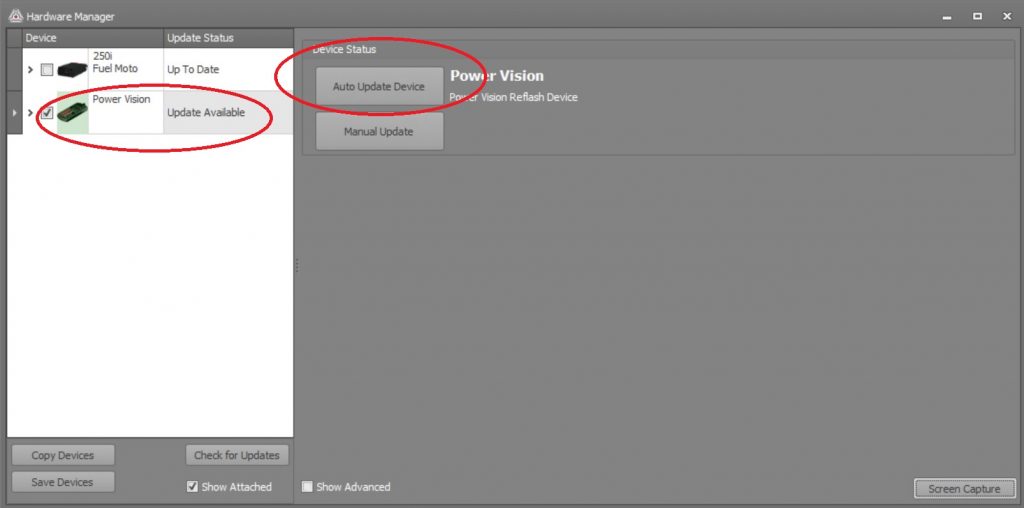Viewport: 1024px width, 508px height.
Task: Click the Power Vision device thumbnail
Action: click(73, 113)
